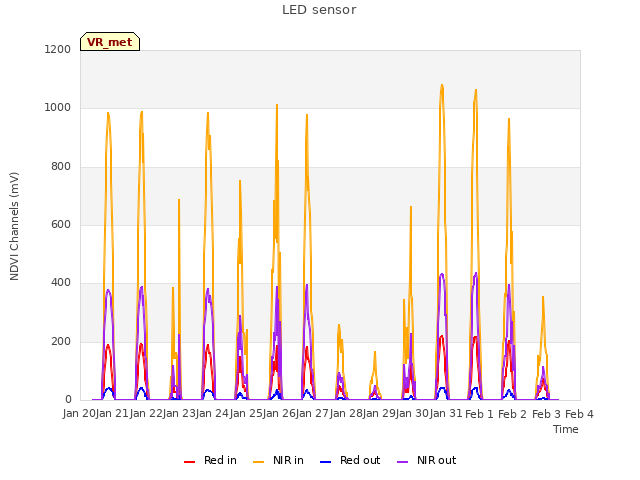Click the LED sensor chart title
Viewport: 640px width, 480px height.
pos(319,10)
